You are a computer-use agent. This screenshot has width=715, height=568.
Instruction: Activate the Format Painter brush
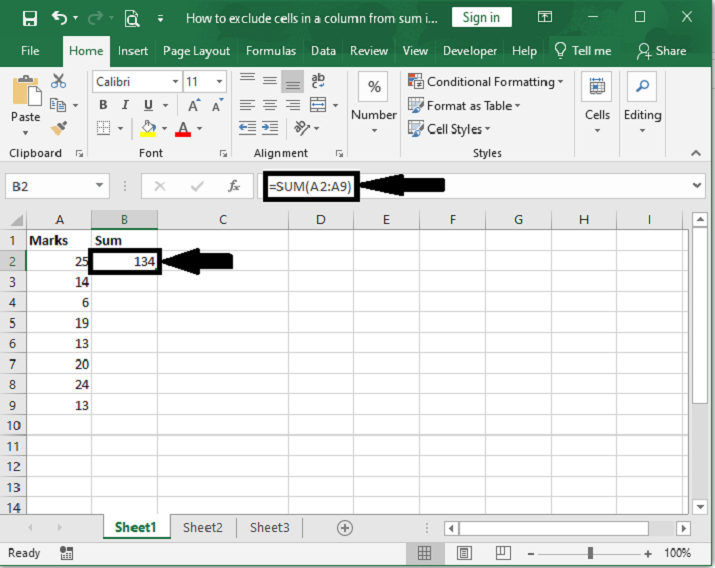pos(59,128)
